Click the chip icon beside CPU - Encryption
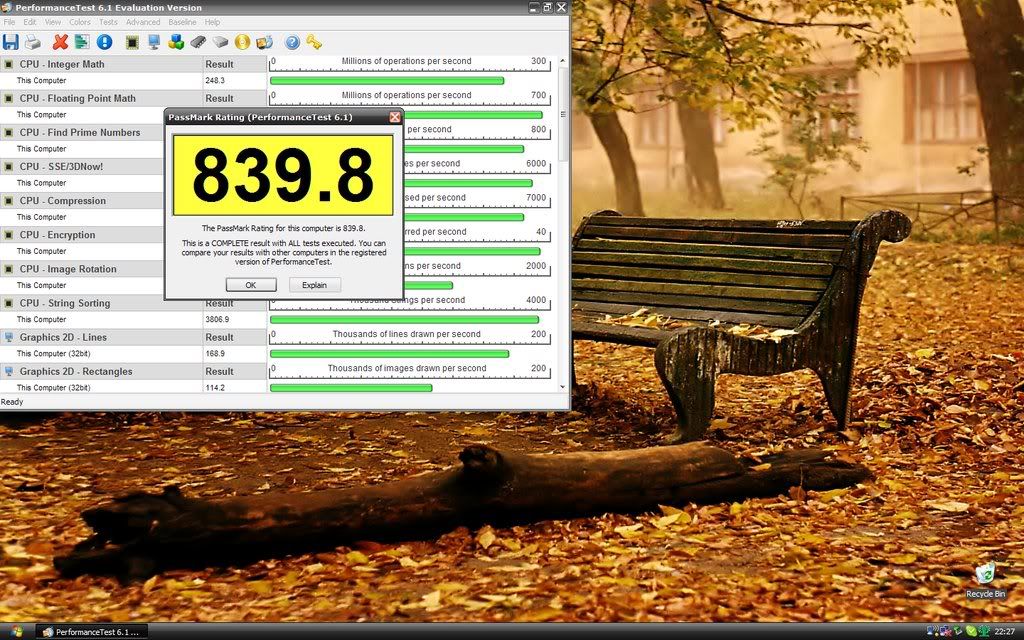 click(x=8, y=234)
